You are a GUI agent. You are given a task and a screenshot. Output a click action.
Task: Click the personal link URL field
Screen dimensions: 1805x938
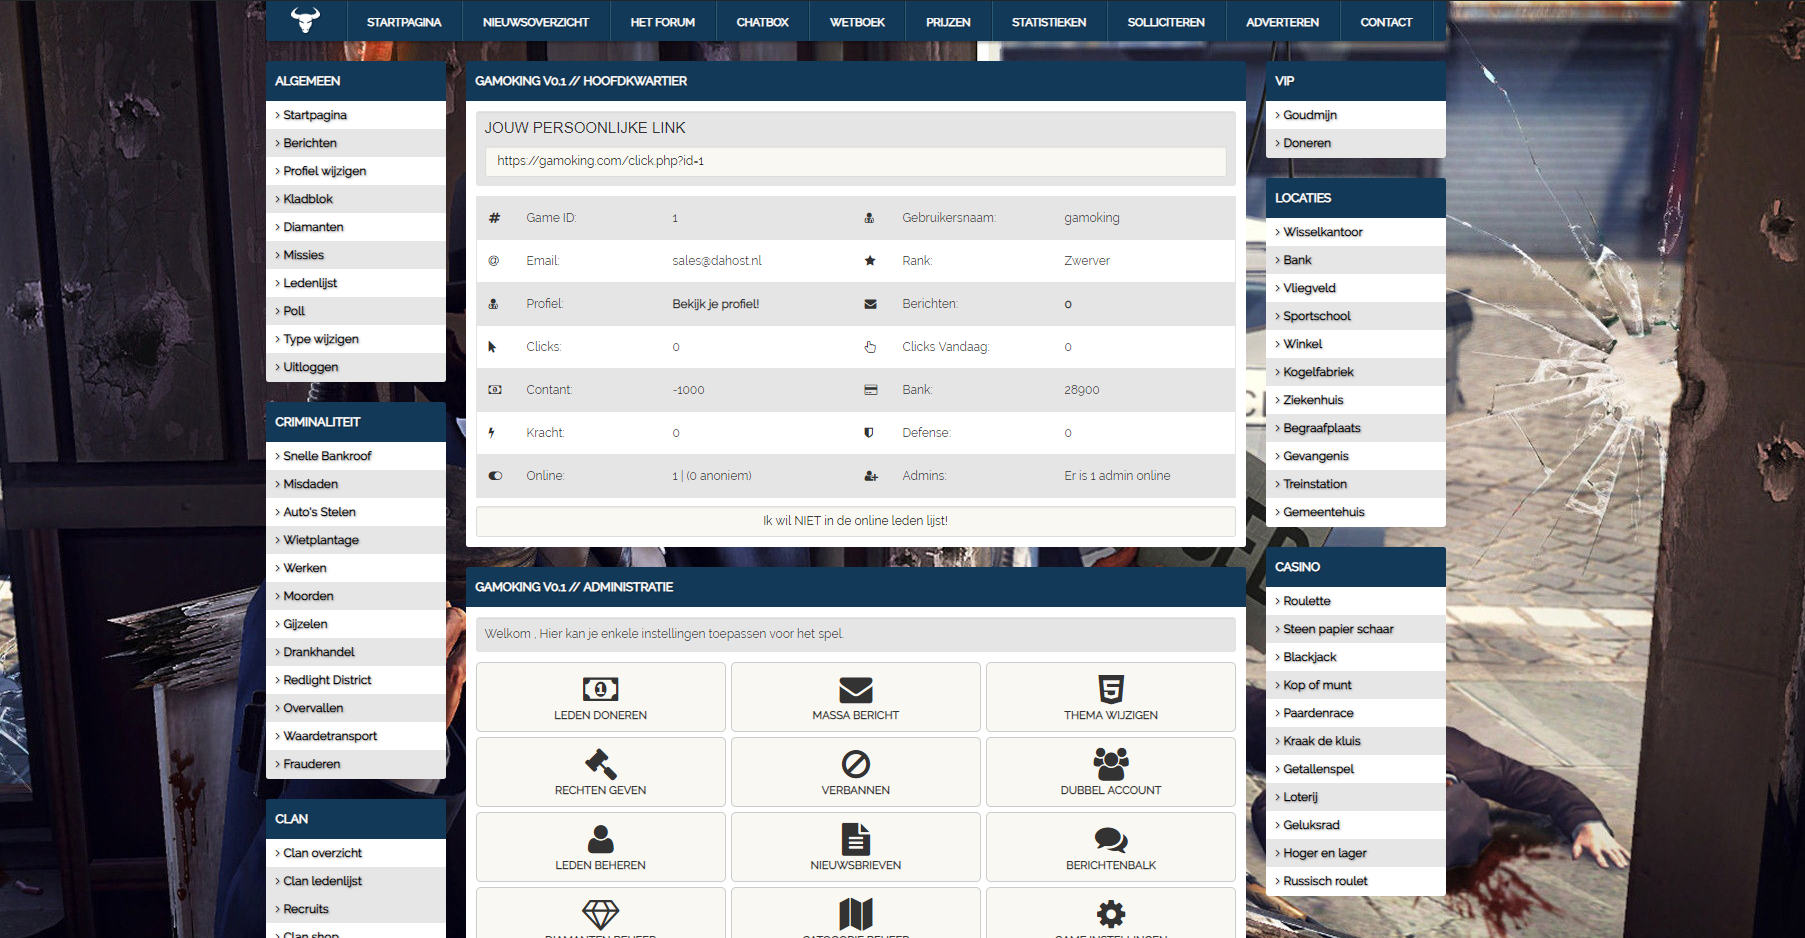pos(855,161)
